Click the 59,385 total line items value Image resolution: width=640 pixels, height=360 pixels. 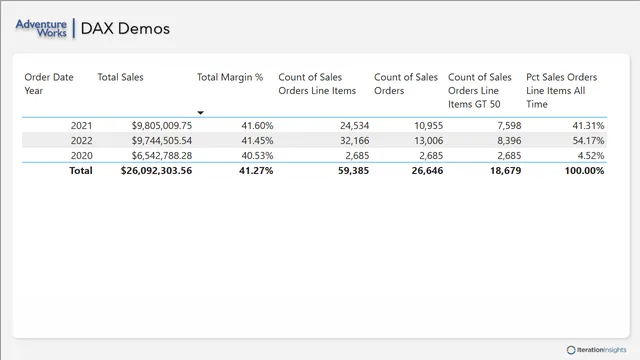(x=353, y=171)
